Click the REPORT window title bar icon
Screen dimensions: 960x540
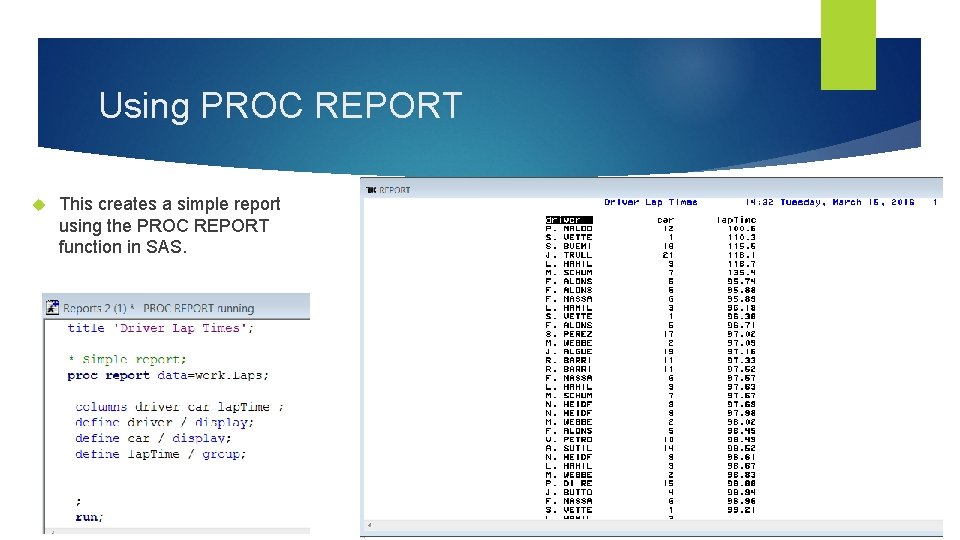click(370, 190)
